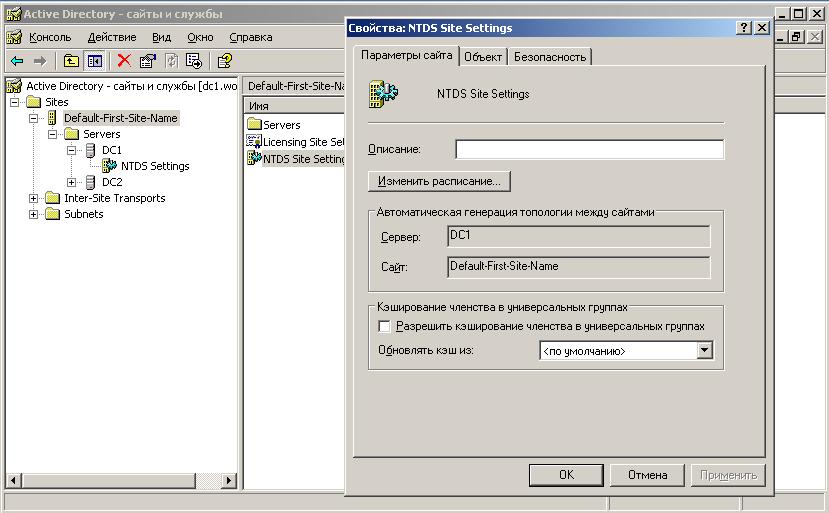Open the Обновлять кэш из dropdown
The width and height of the screenshot is (829, 513).
pos(704,350)
